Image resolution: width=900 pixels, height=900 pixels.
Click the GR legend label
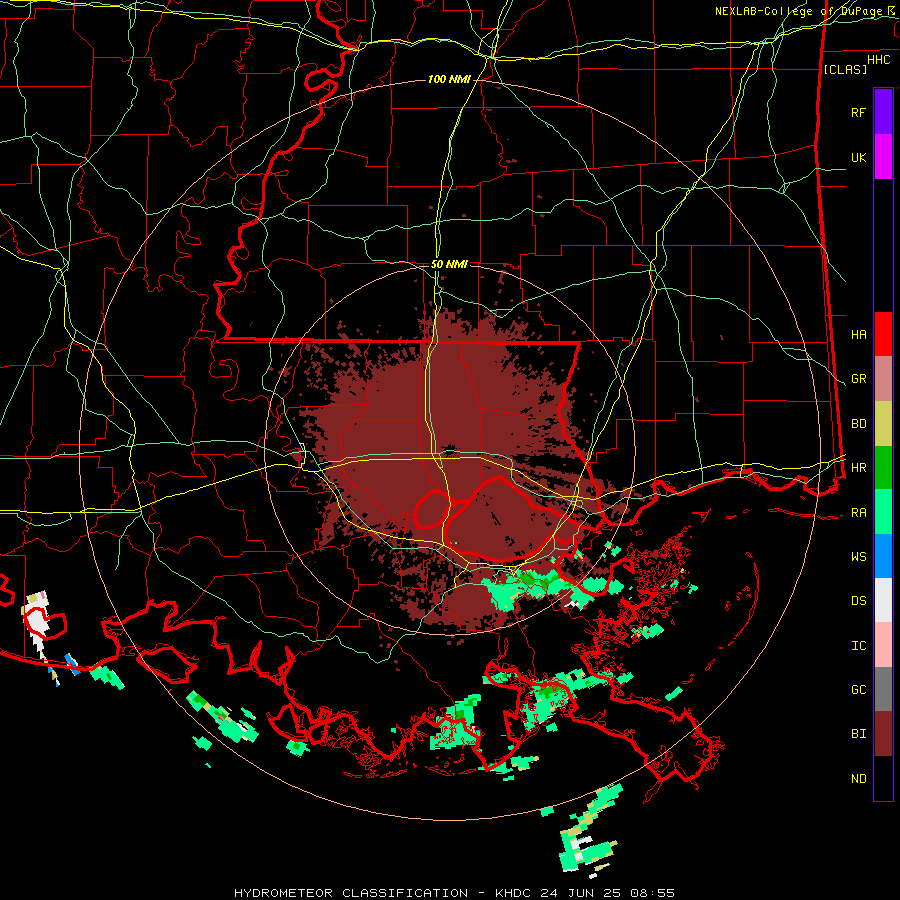pyautogui.click(x=859, y=379)
